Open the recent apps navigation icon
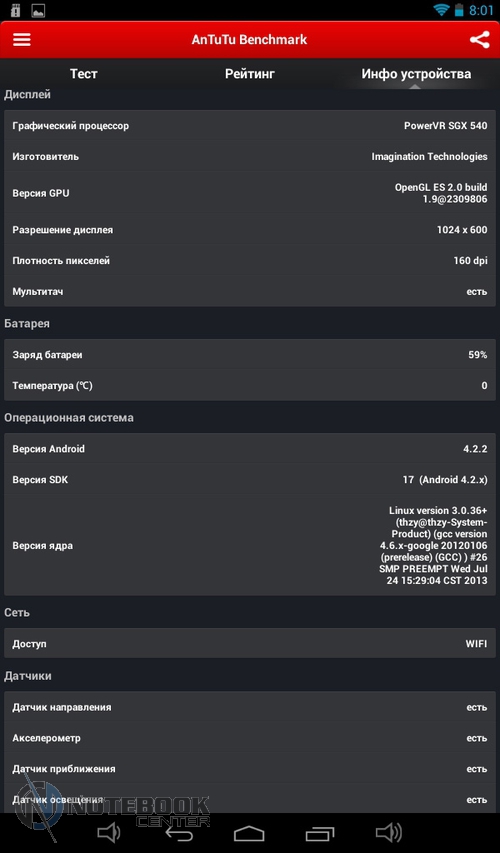Image resolution: width=500 pixels, height=853 pixels. point(320,833)
